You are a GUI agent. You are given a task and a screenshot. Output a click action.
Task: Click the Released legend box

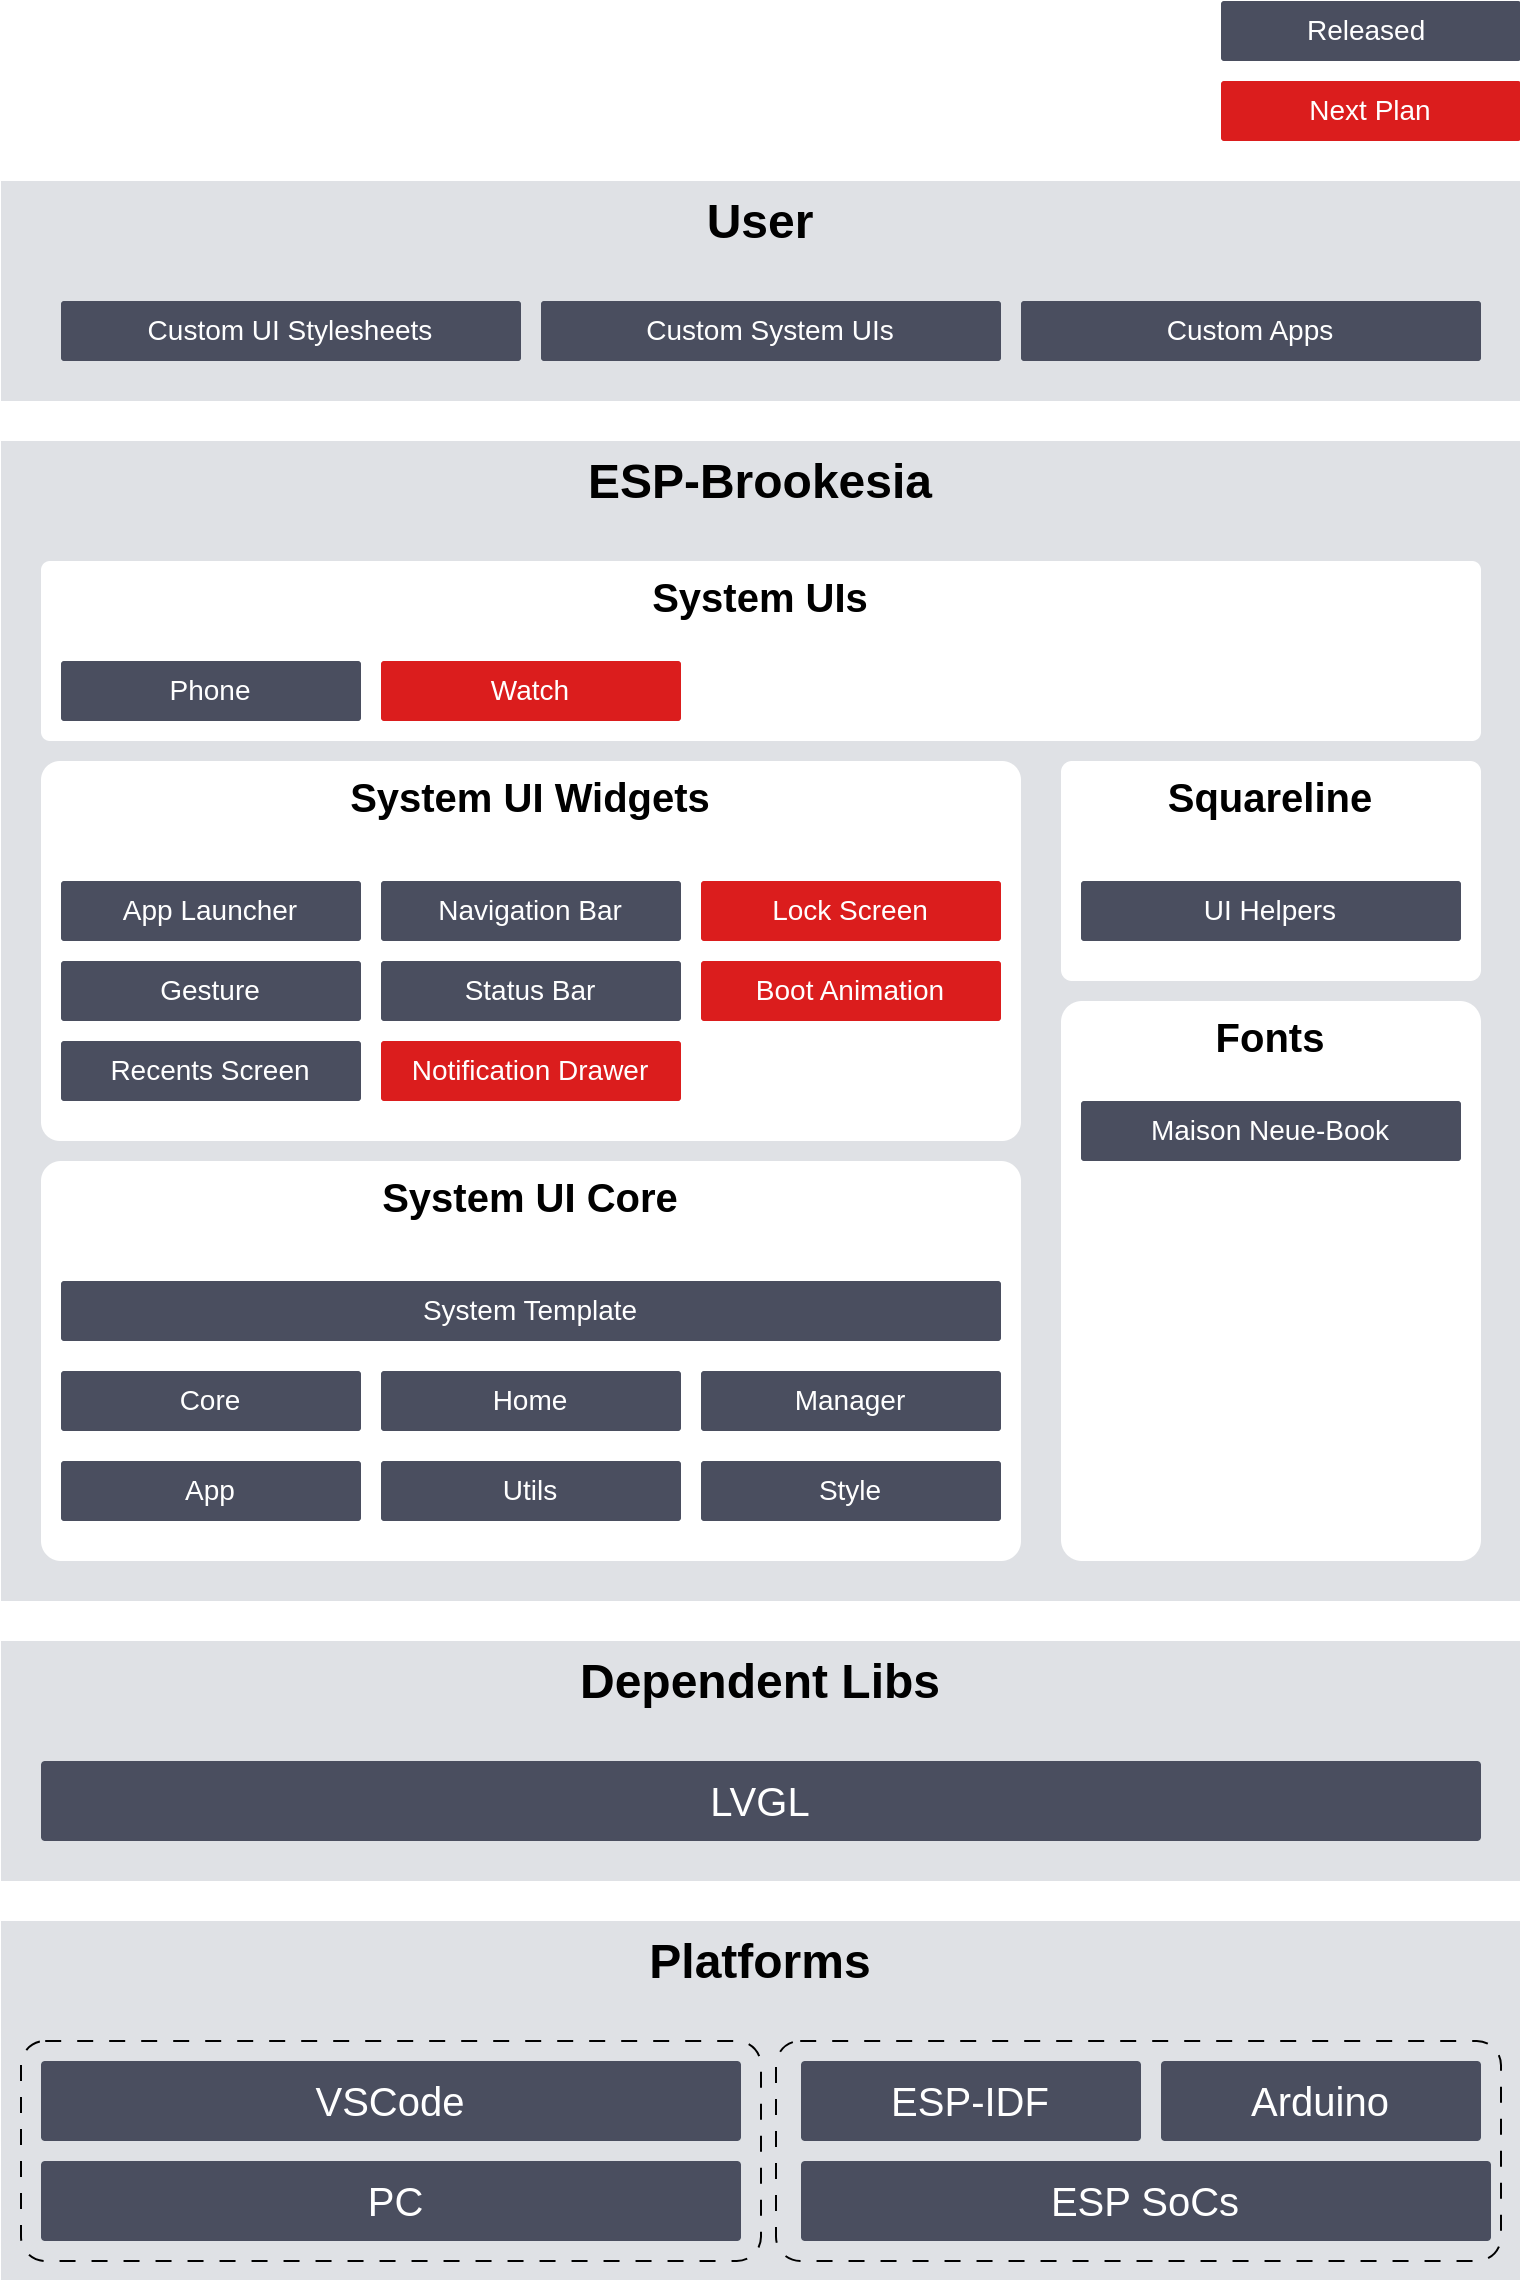[1370, 31]
